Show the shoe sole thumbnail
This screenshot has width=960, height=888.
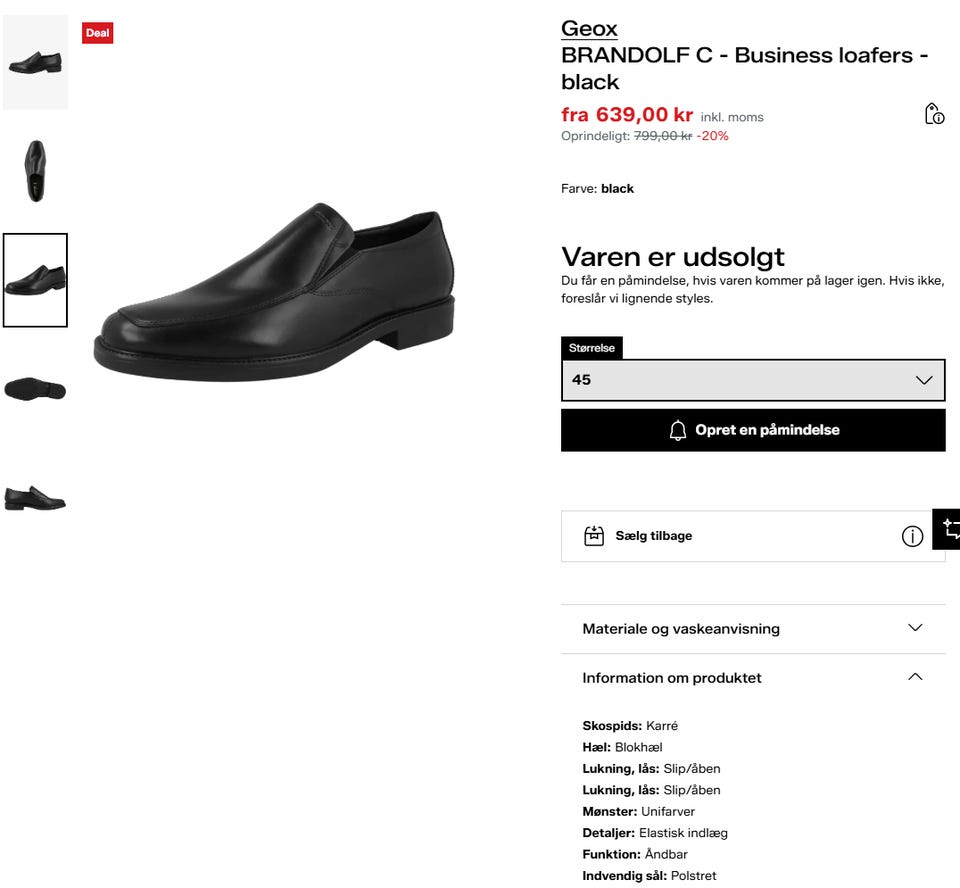pyautogui.click(x=35, y=389)
